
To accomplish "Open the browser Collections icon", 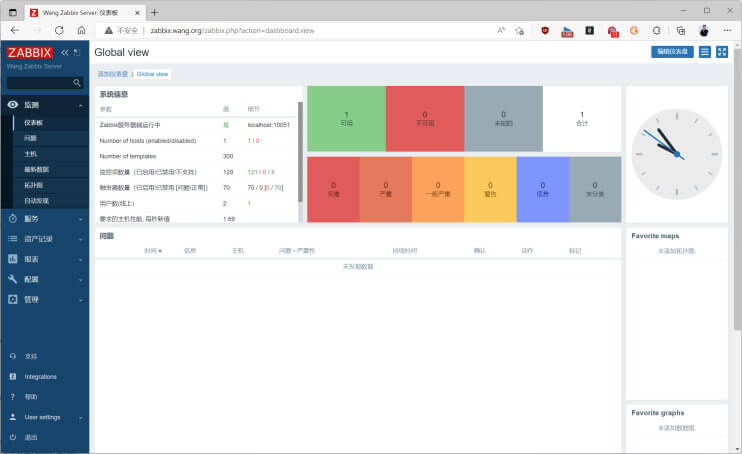I will point(680,31).
